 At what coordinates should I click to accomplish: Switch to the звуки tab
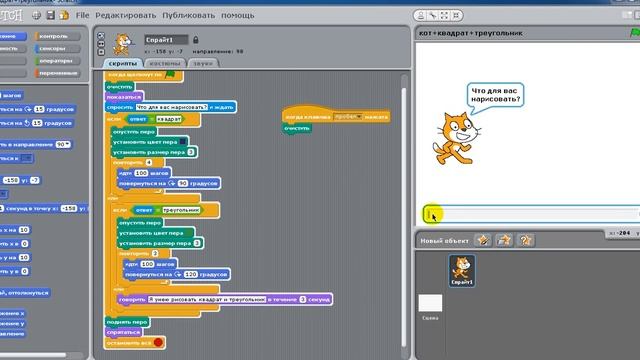[203, 63]
